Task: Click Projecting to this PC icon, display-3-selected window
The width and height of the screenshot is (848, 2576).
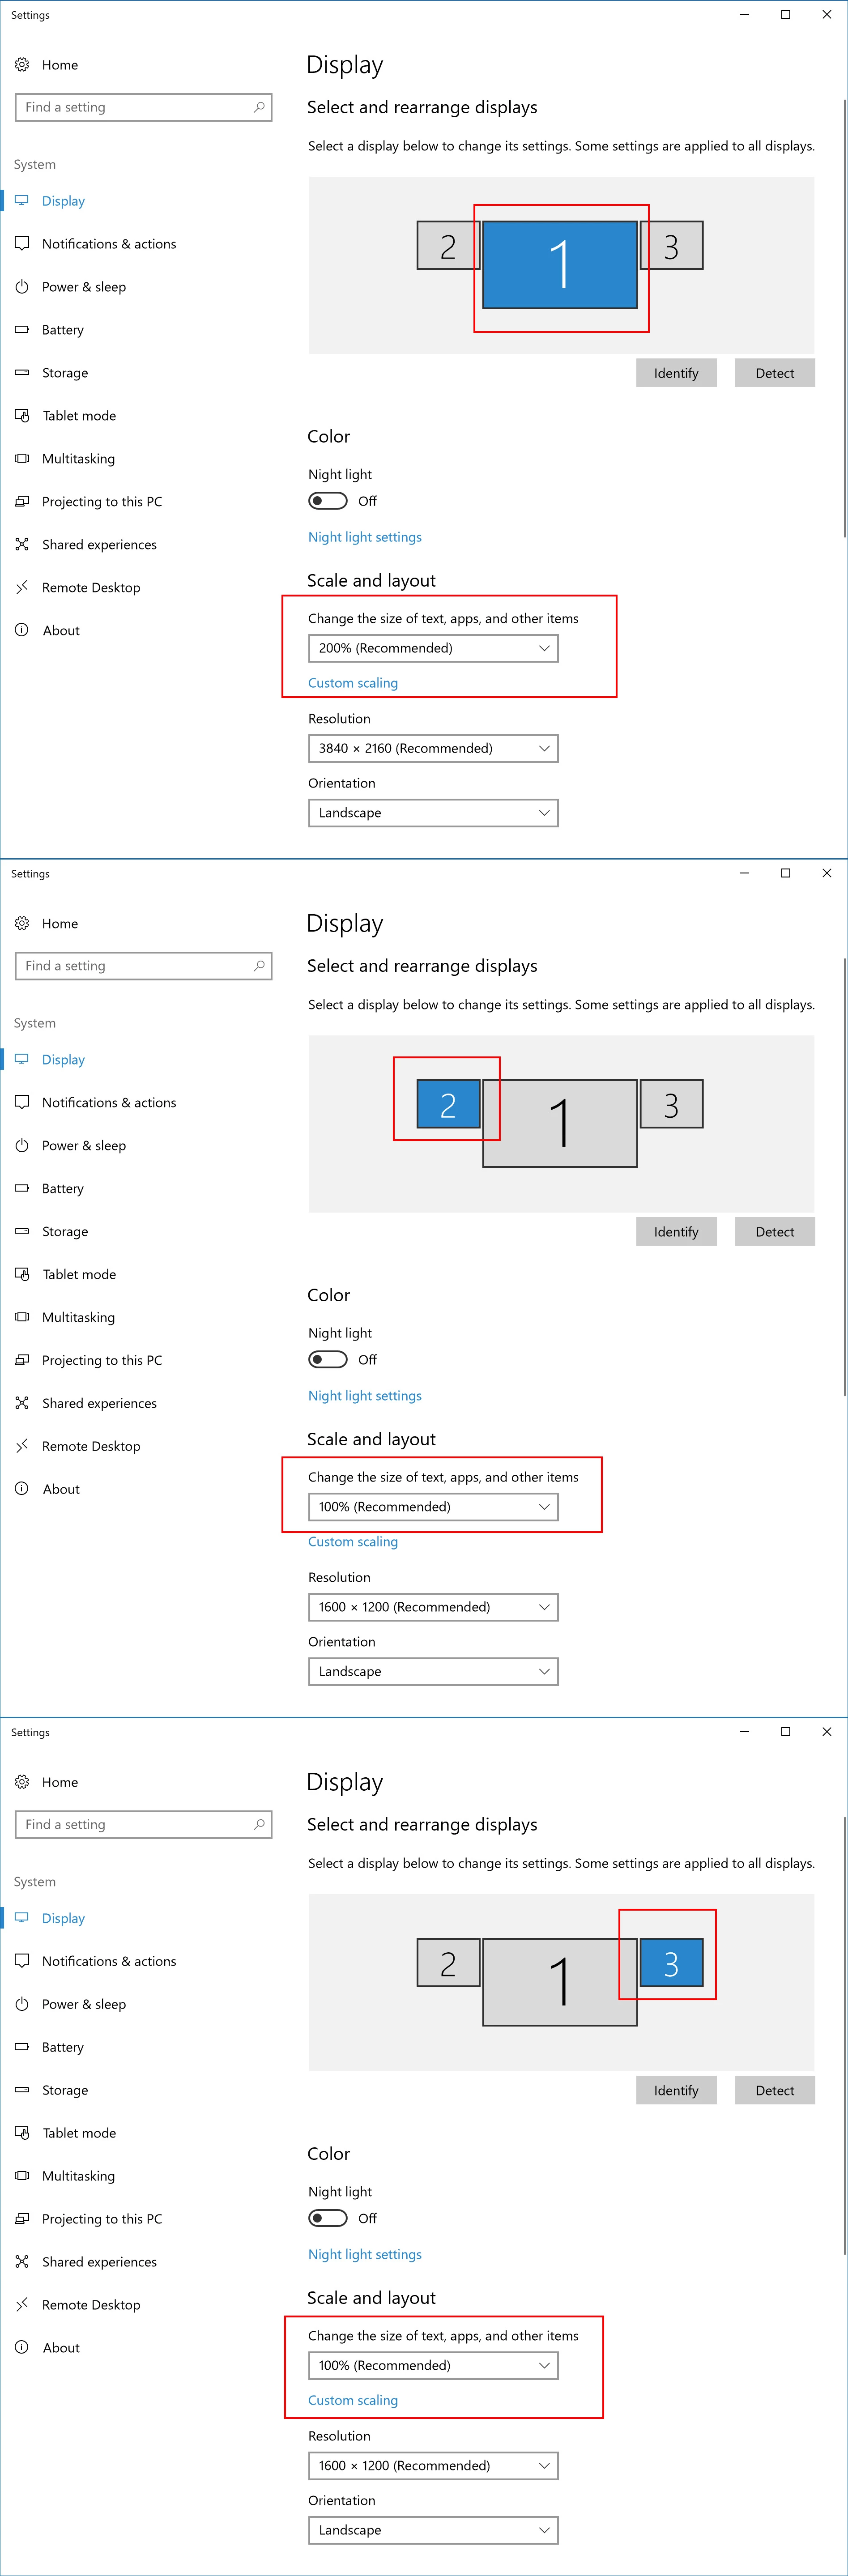Action: (x=22, y=2219)
